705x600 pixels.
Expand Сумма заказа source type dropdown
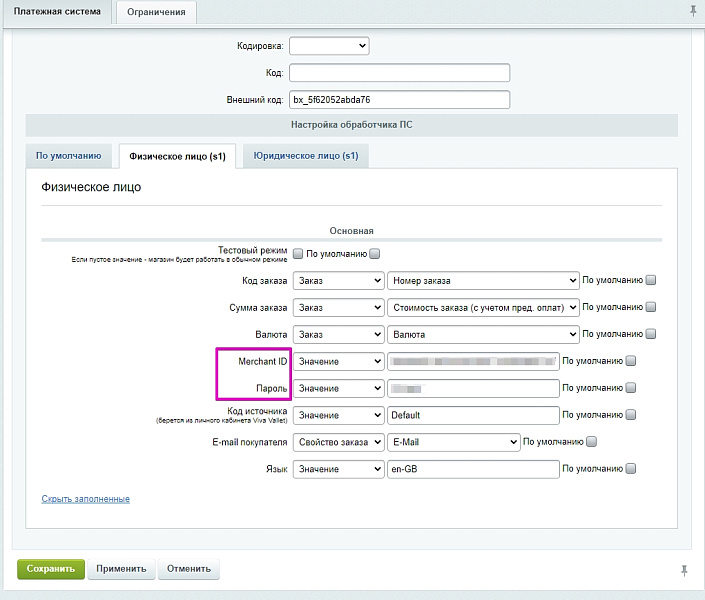tap(338, 307)
